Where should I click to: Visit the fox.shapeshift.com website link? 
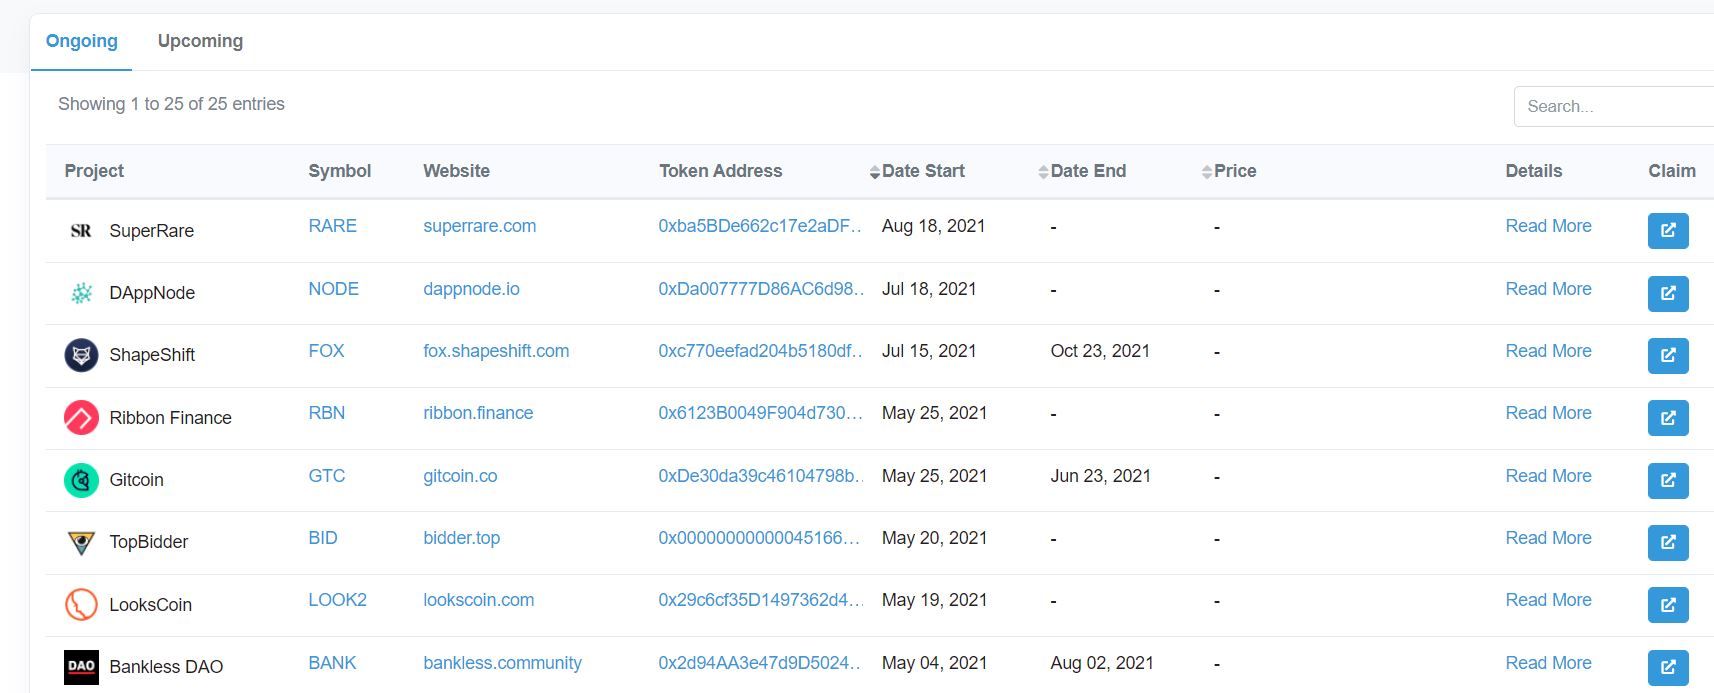[x=496, y=351]
